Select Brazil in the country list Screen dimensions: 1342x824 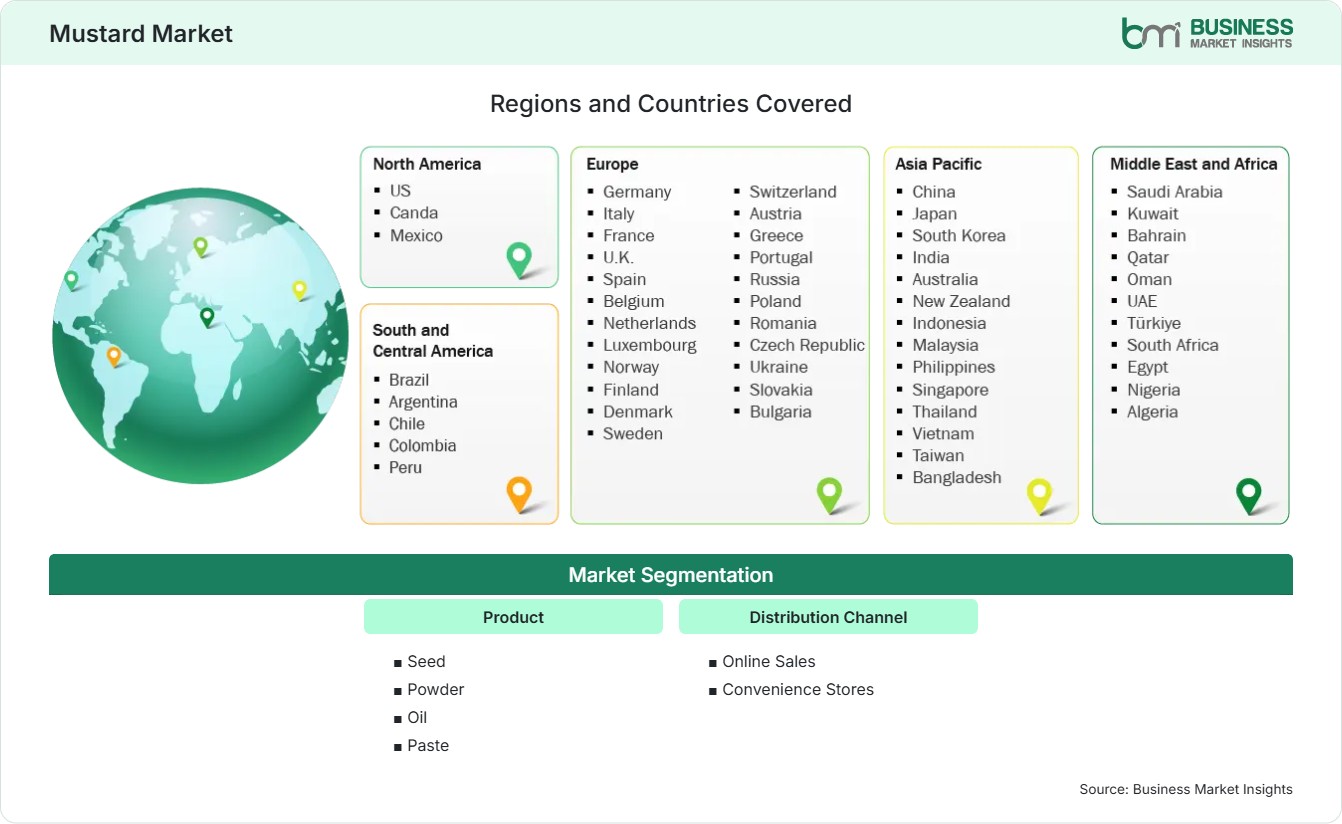pos(409,379)
